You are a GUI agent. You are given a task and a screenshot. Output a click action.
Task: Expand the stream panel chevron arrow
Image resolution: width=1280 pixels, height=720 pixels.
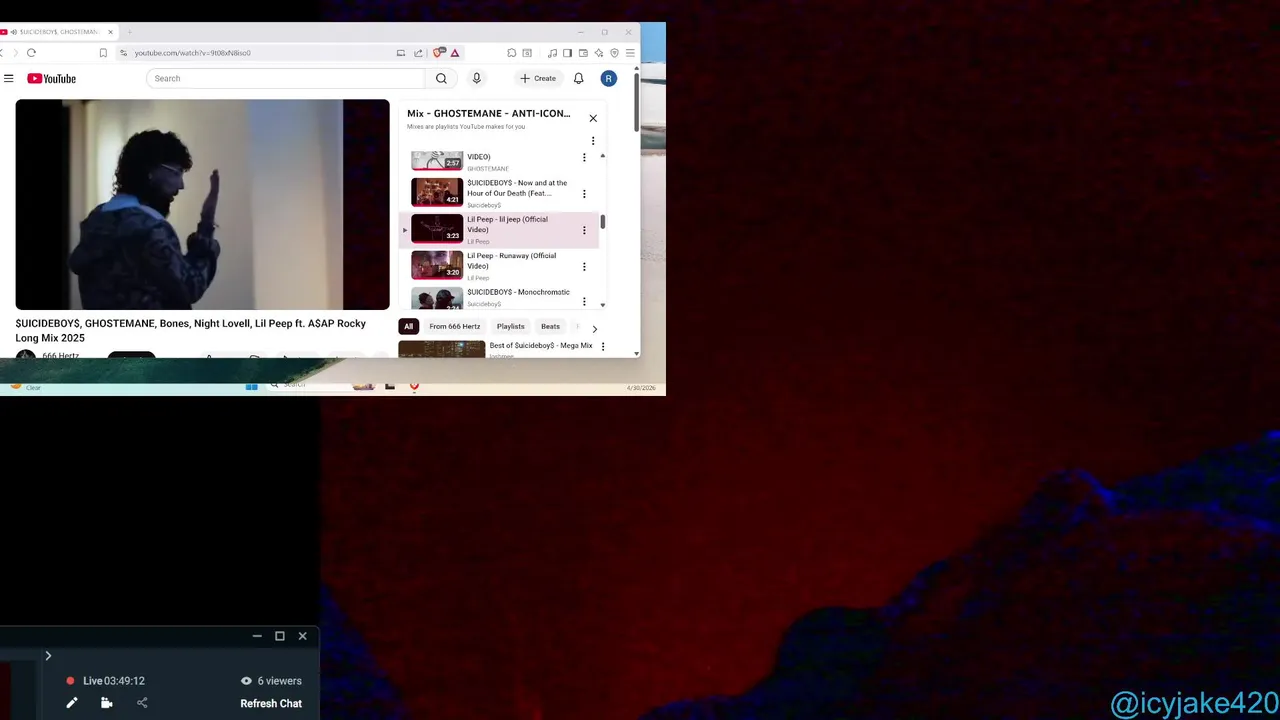(x=47, y=656)
